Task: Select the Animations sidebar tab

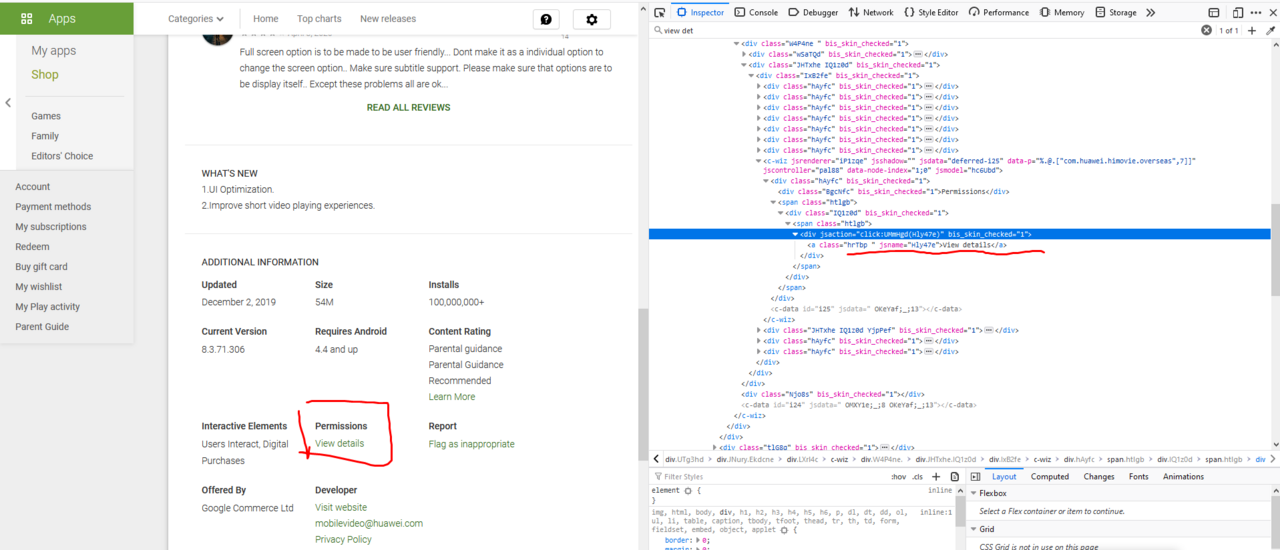Action: tap(1183, 477)
